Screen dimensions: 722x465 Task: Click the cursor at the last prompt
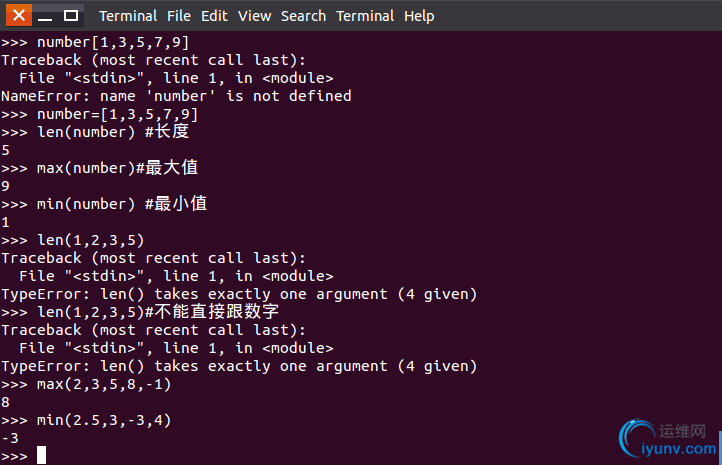(41, 455)
